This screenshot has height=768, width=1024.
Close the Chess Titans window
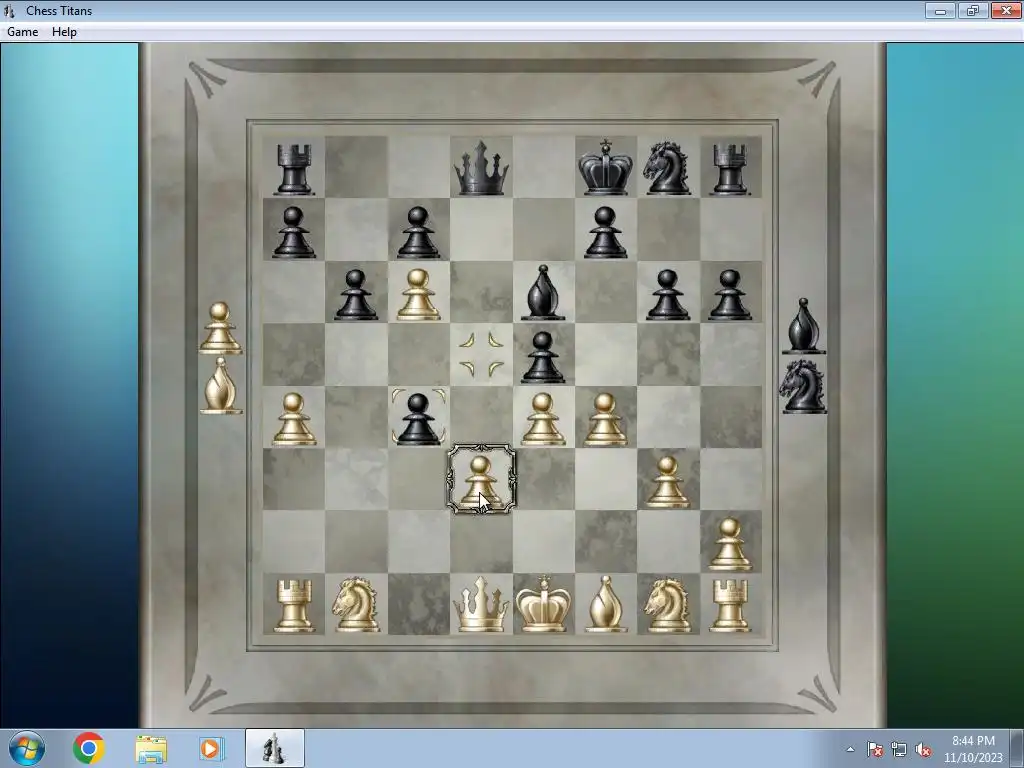1006,10
